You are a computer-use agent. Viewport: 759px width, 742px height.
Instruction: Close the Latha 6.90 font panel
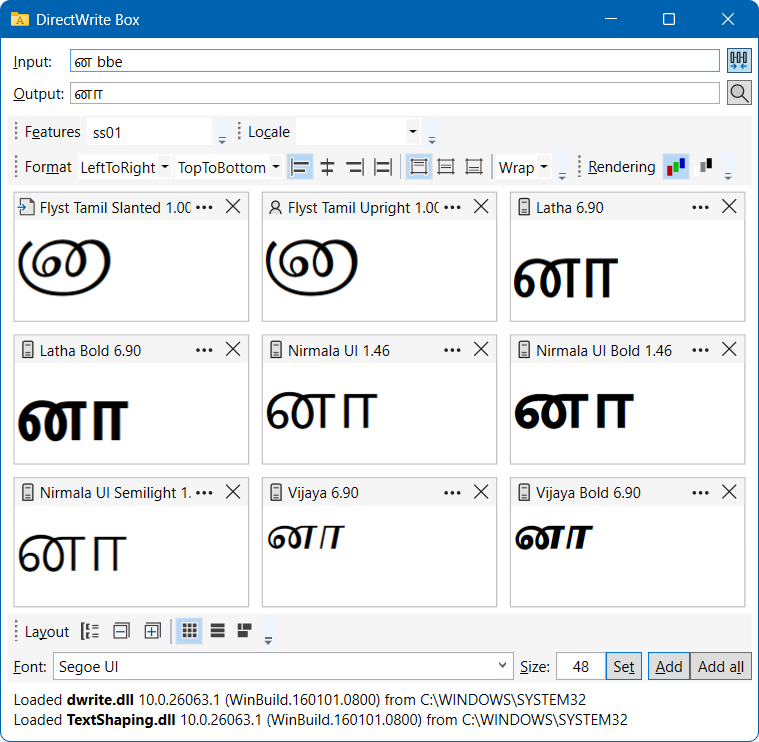pos(729,207)
